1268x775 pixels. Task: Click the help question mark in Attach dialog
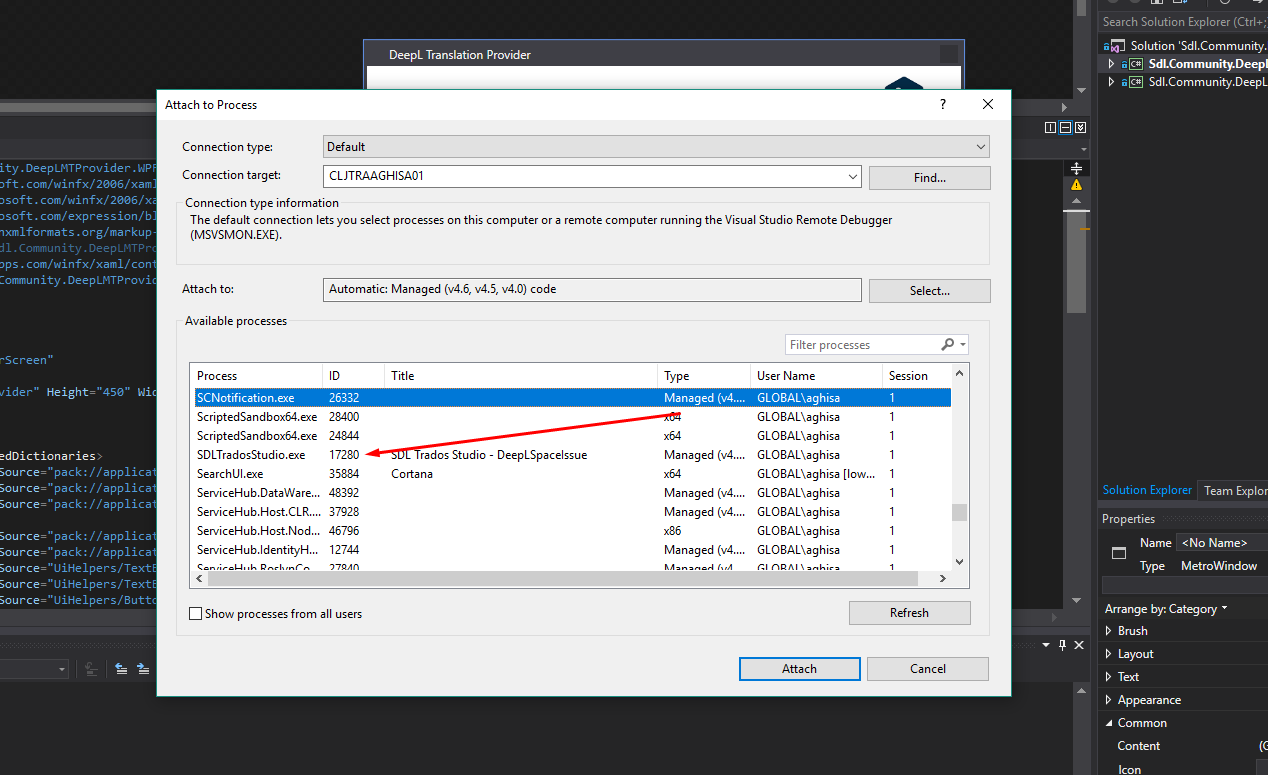tap(943, 104)
